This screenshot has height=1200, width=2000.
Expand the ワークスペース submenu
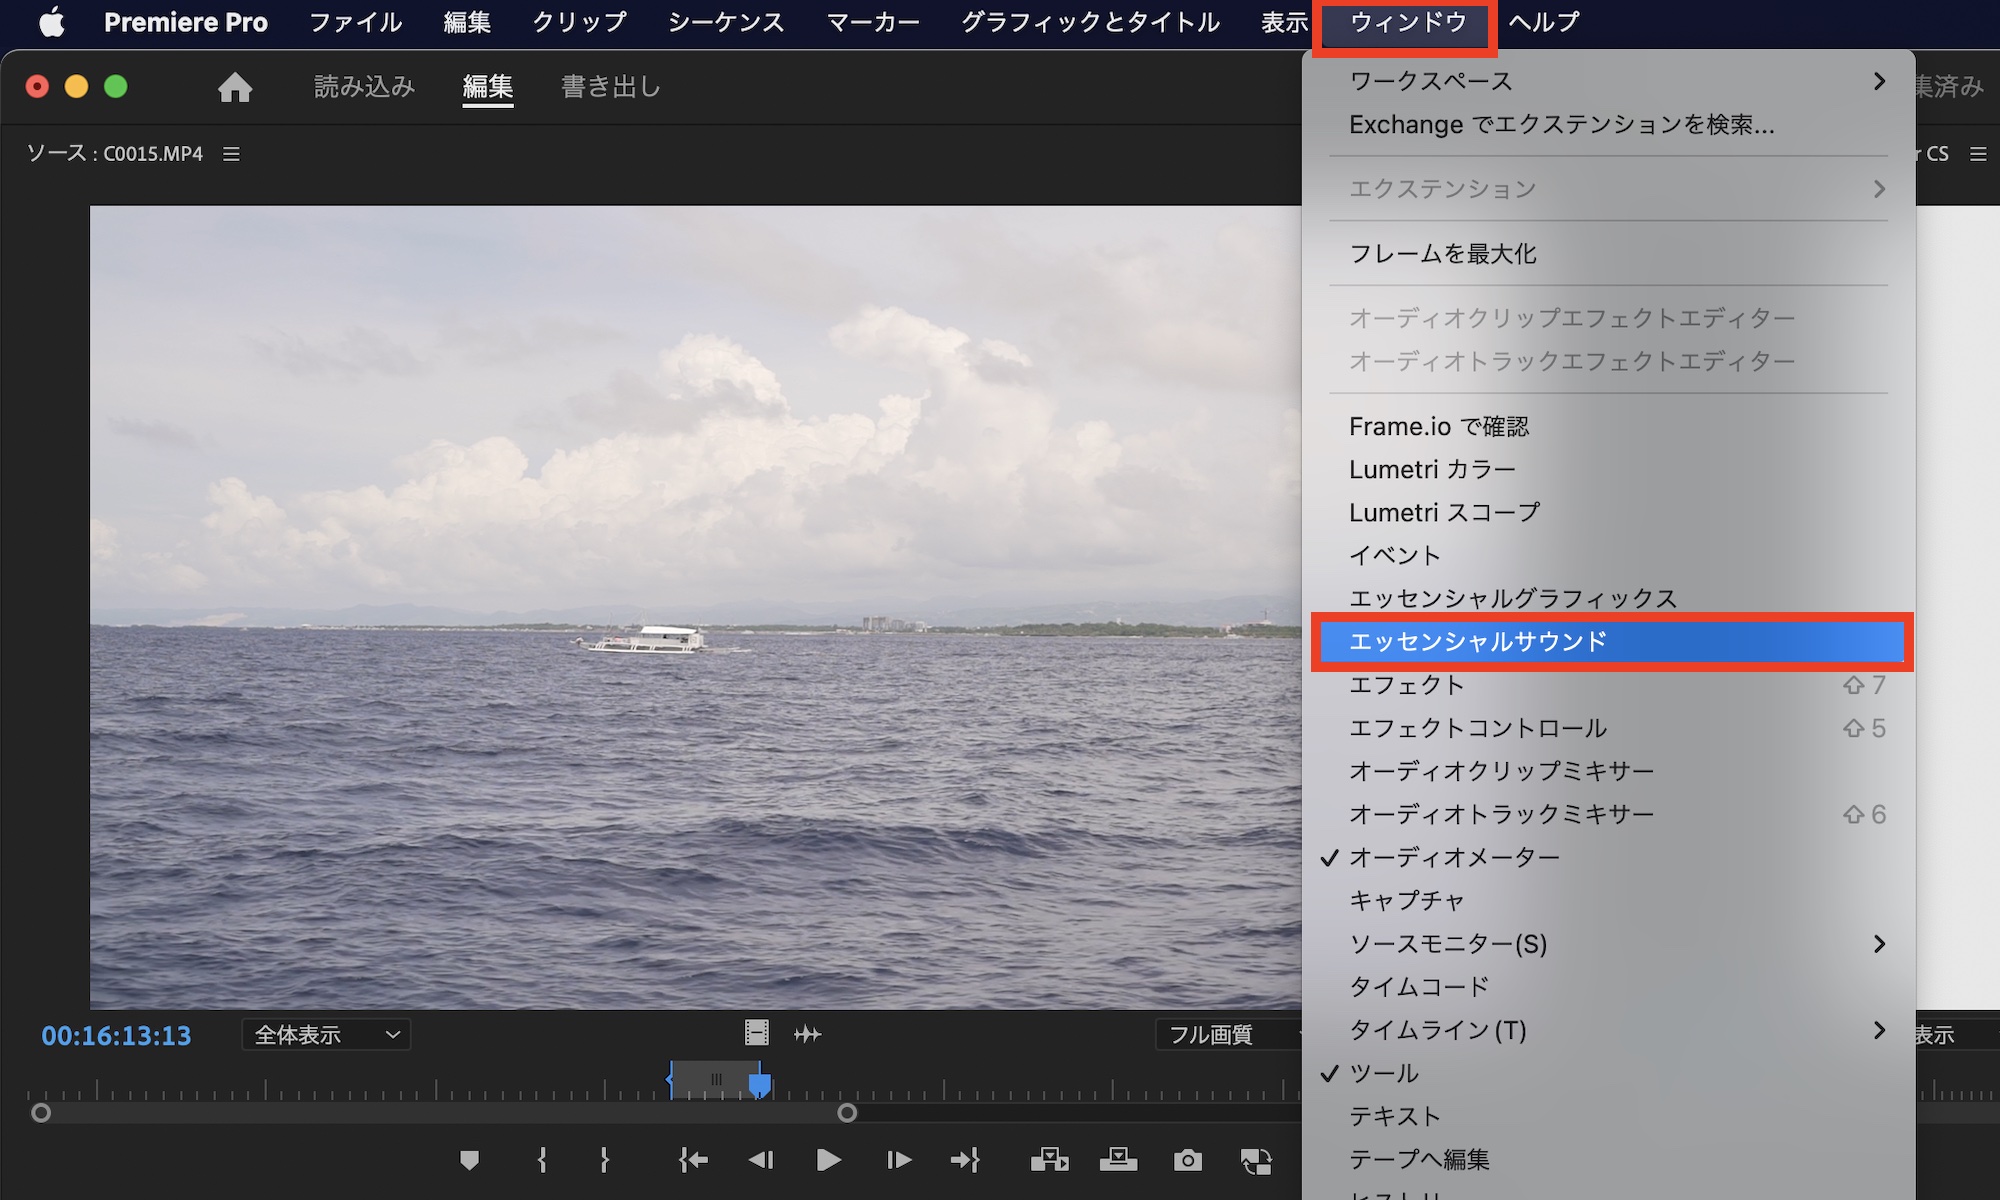[1430, 82]
